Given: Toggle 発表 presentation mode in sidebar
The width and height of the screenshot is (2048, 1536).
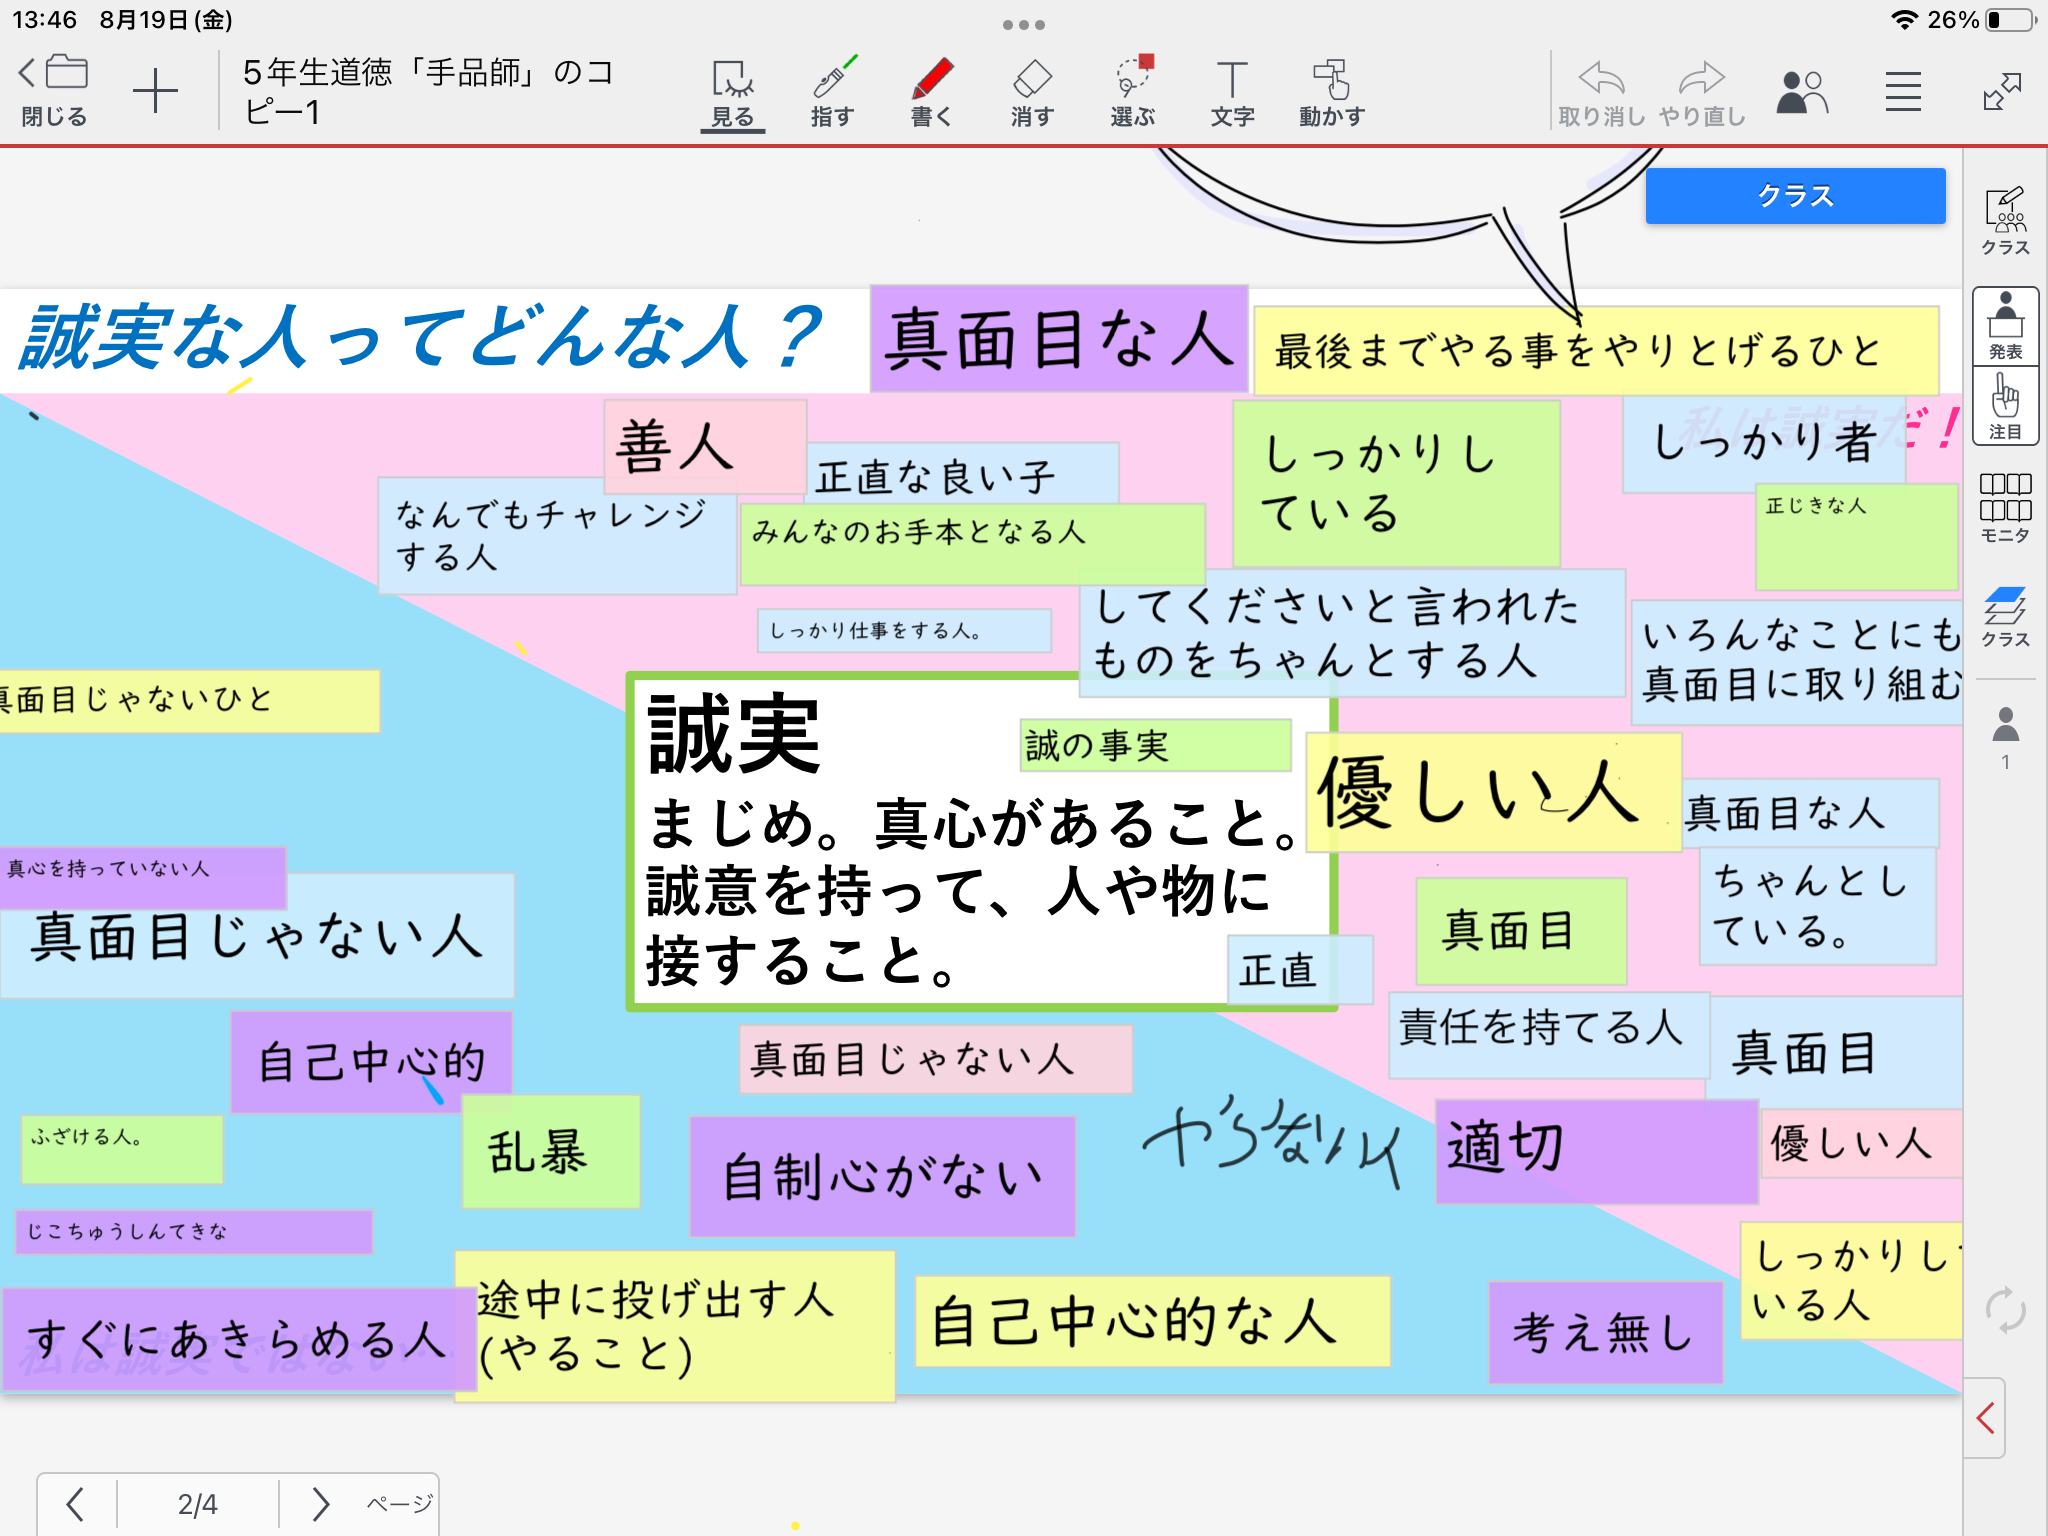Looking at the screenshot, I should point(2005,326).
